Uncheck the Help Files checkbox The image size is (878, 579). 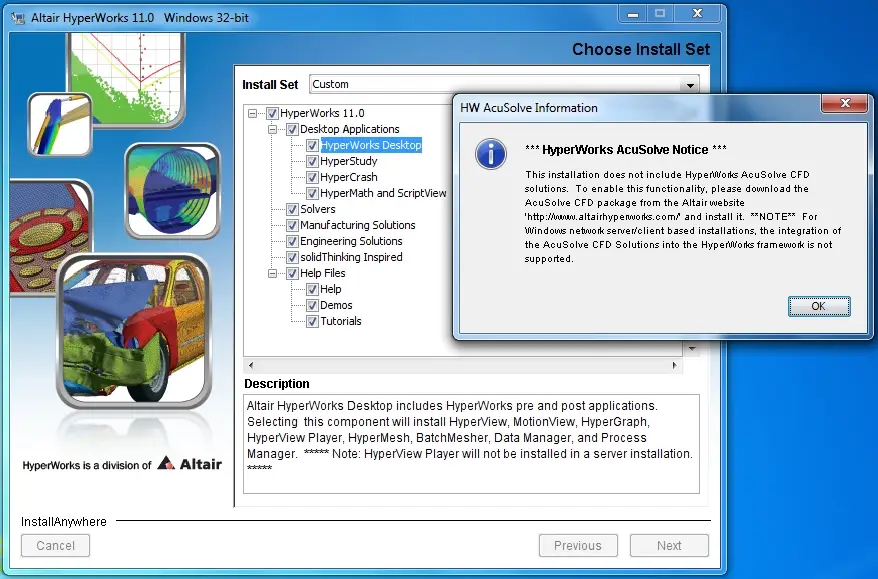tap(292, 274)
